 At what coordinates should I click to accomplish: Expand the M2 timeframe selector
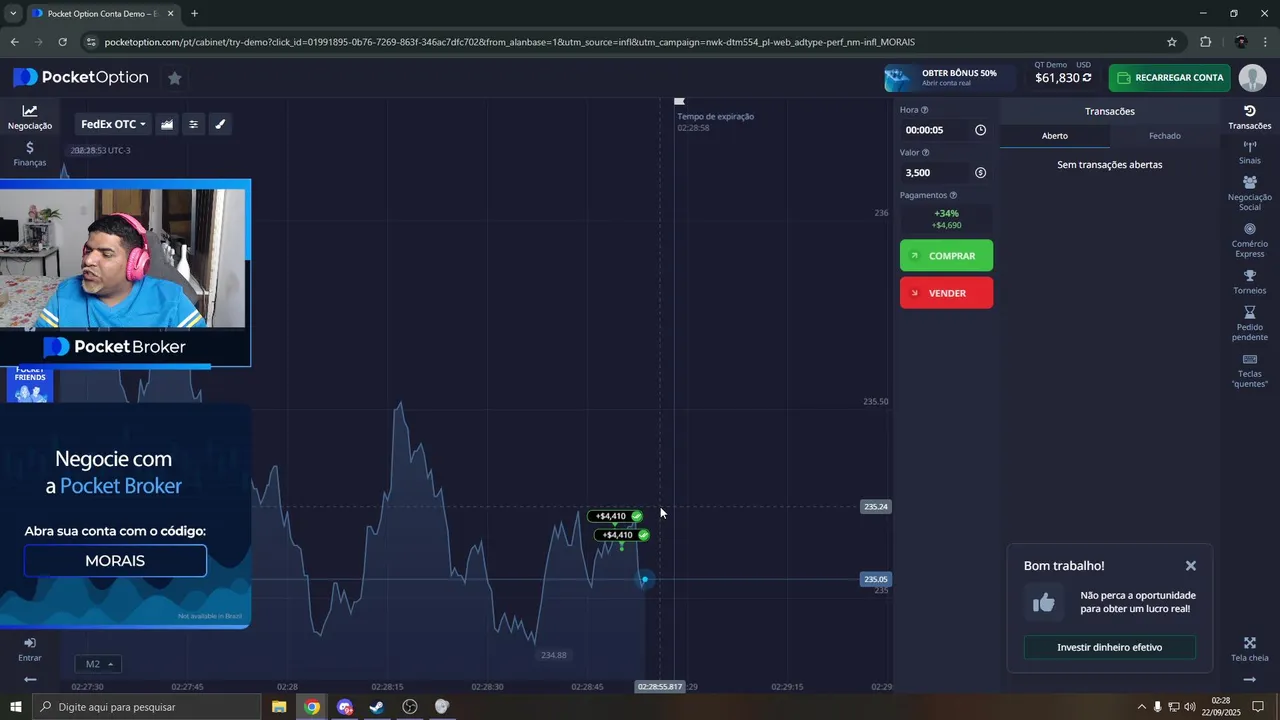pyautogui.click(x=98, y=664)
